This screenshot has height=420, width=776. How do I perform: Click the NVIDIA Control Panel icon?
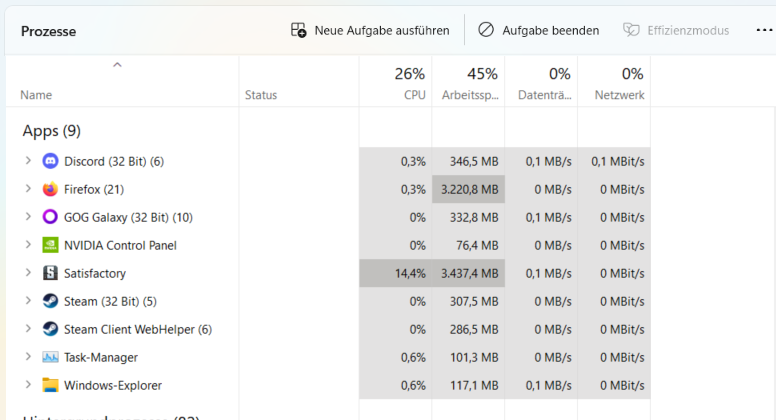click(50, 245)
